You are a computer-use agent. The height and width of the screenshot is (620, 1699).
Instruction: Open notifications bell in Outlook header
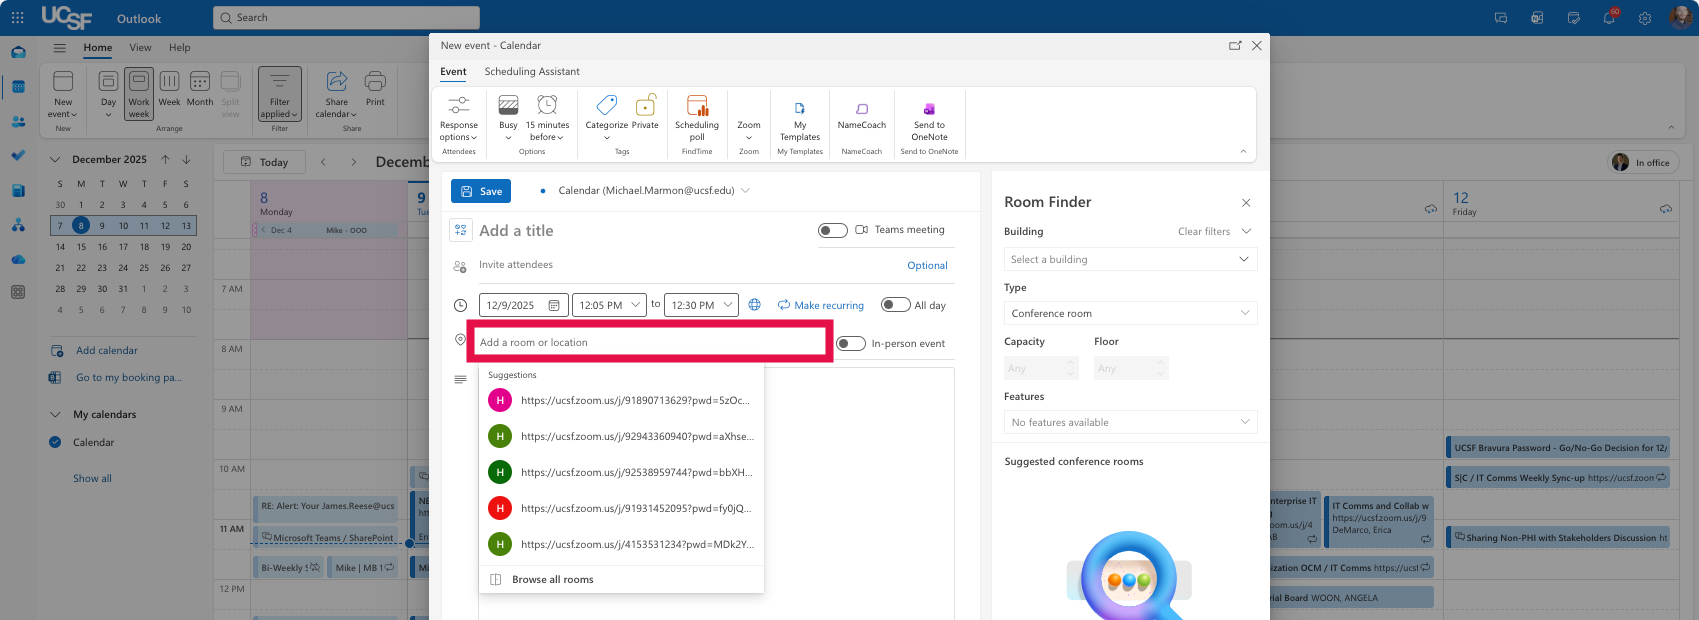point(1609,18)
